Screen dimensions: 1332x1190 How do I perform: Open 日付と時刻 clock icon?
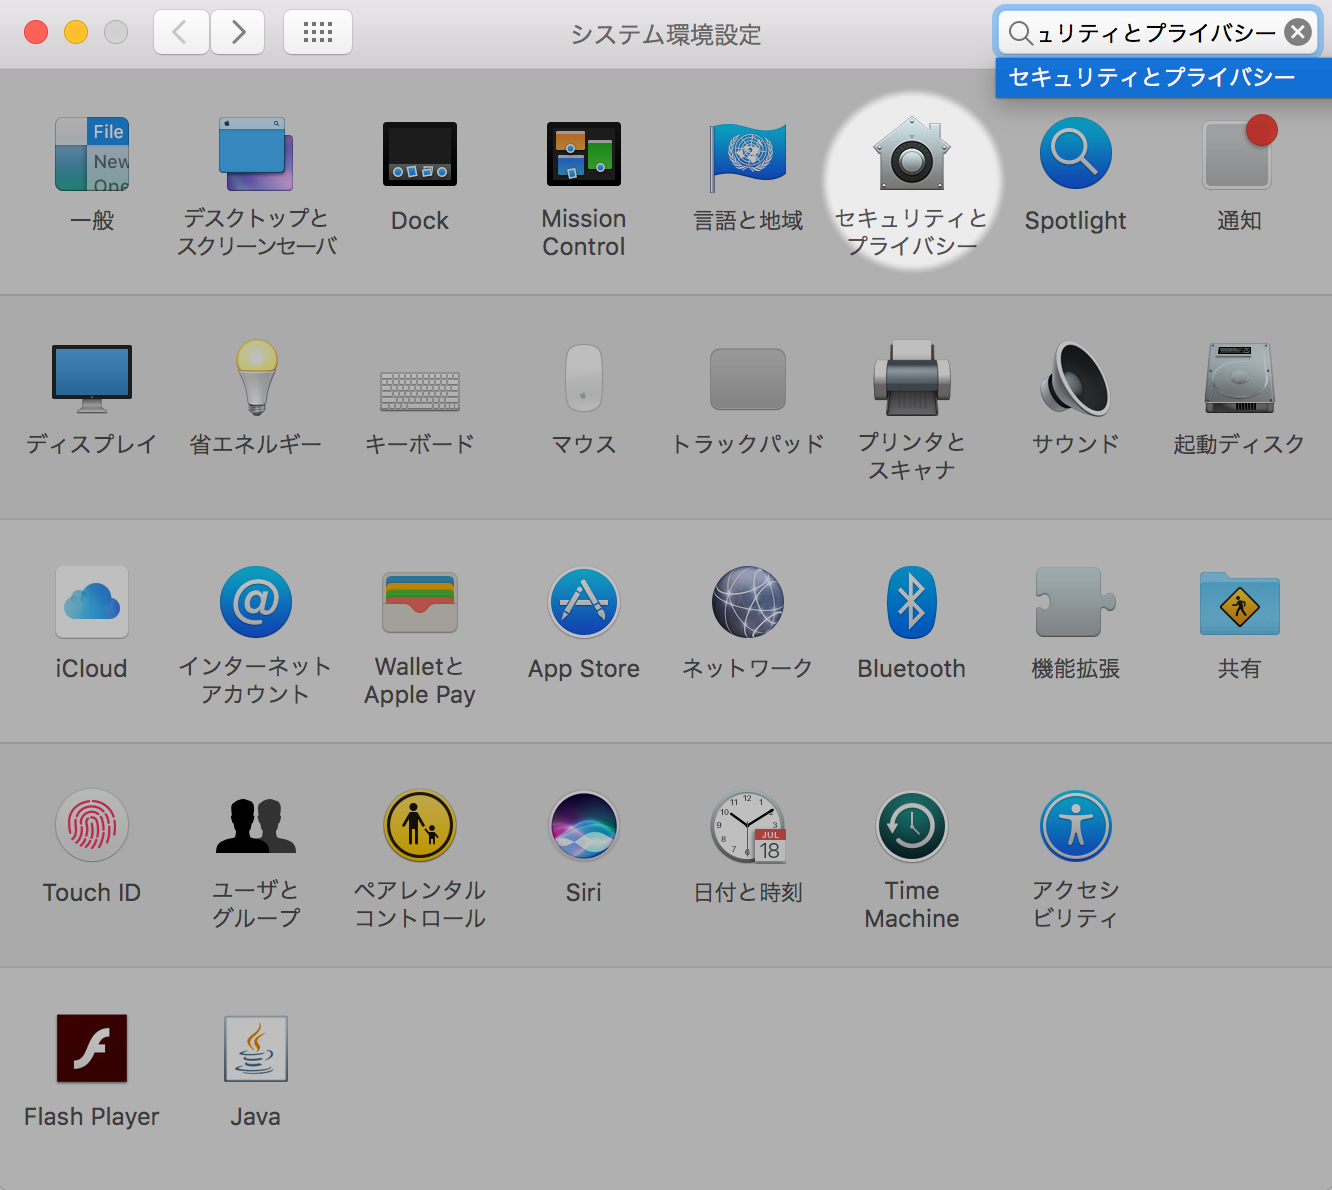[x=748, y=826]
